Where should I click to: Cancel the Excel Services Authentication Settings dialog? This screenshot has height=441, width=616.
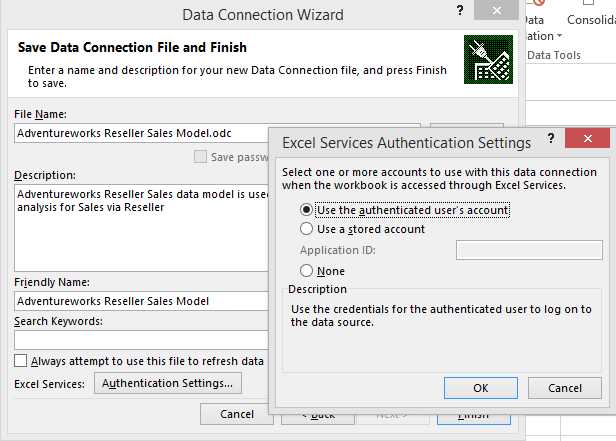coord(565,388)
